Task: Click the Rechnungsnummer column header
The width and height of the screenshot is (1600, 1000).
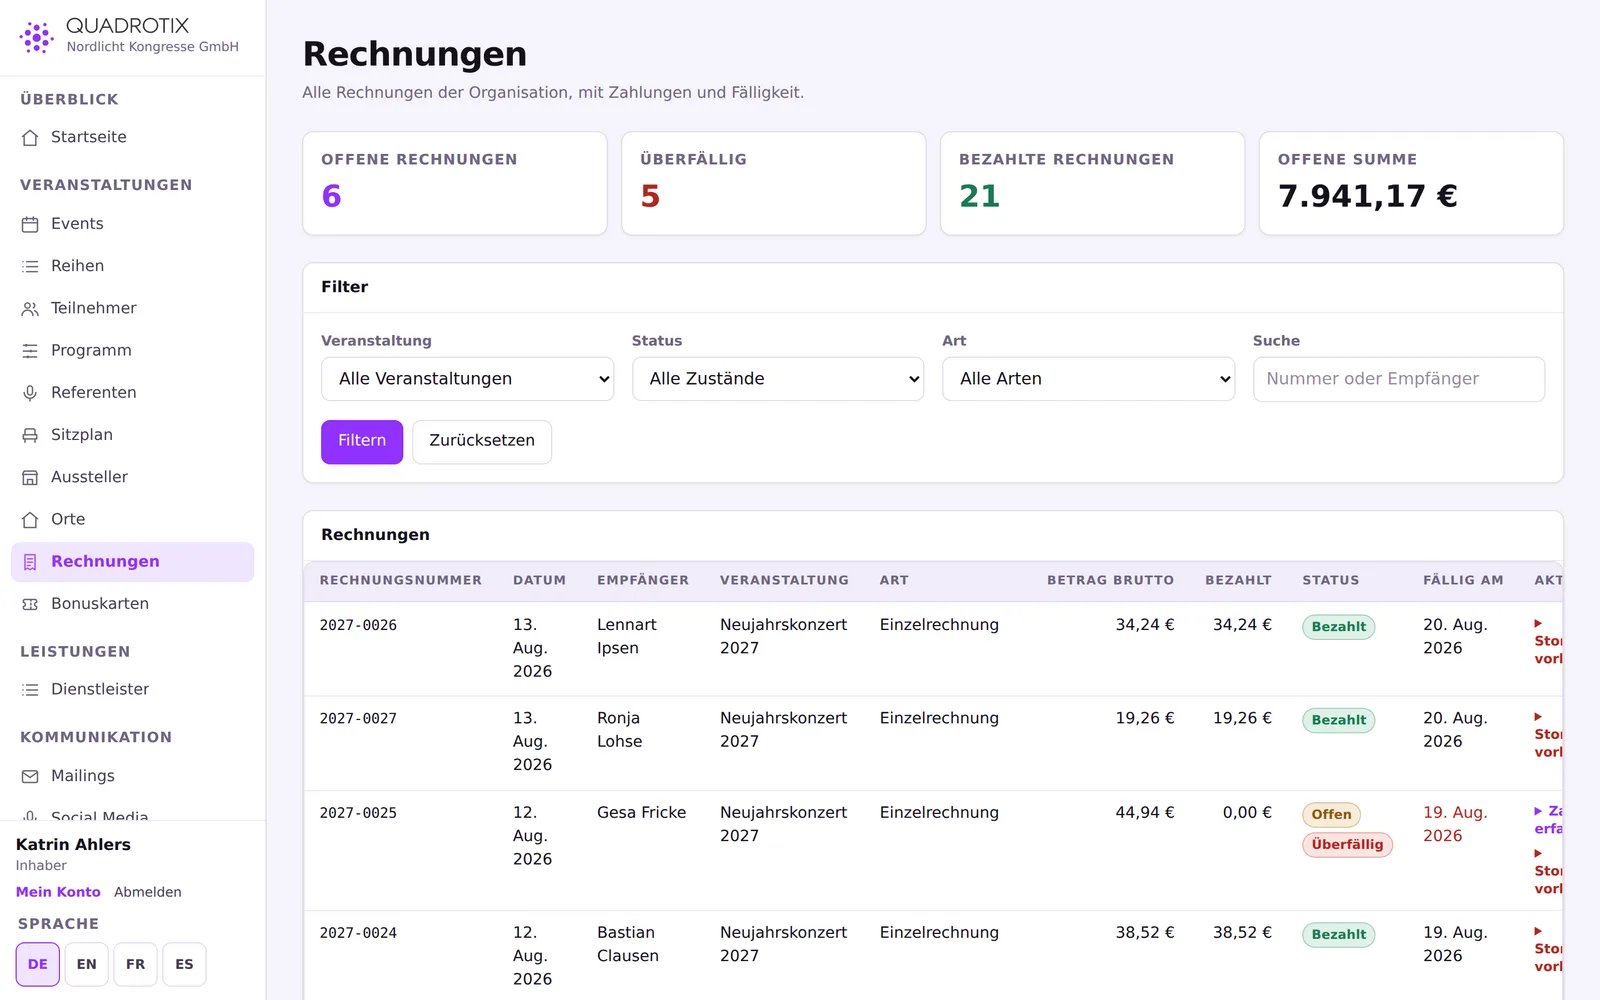Action: [x=400, y=580]
